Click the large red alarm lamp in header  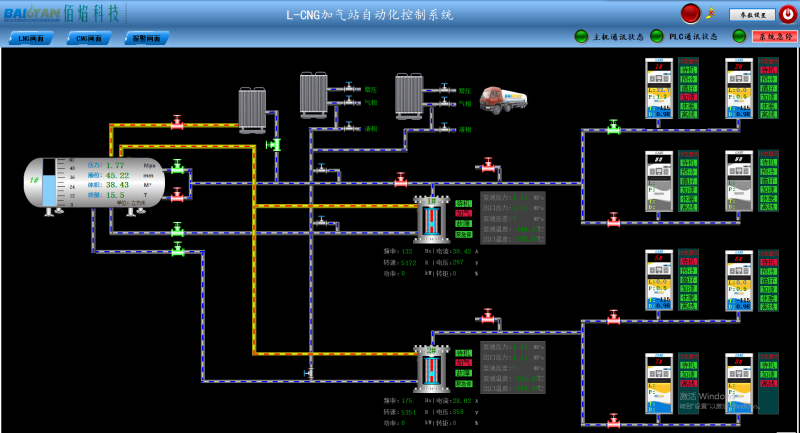[x=690, y=13]
